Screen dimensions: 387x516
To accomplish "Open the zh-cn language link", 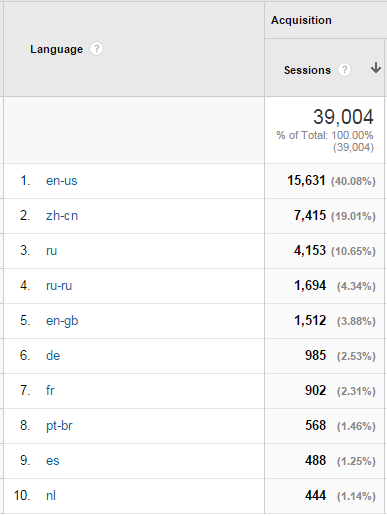I will [x=62, y=216].
